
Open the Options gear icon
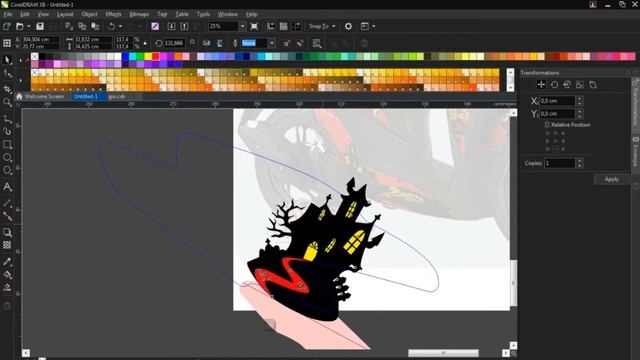point(348,26)
